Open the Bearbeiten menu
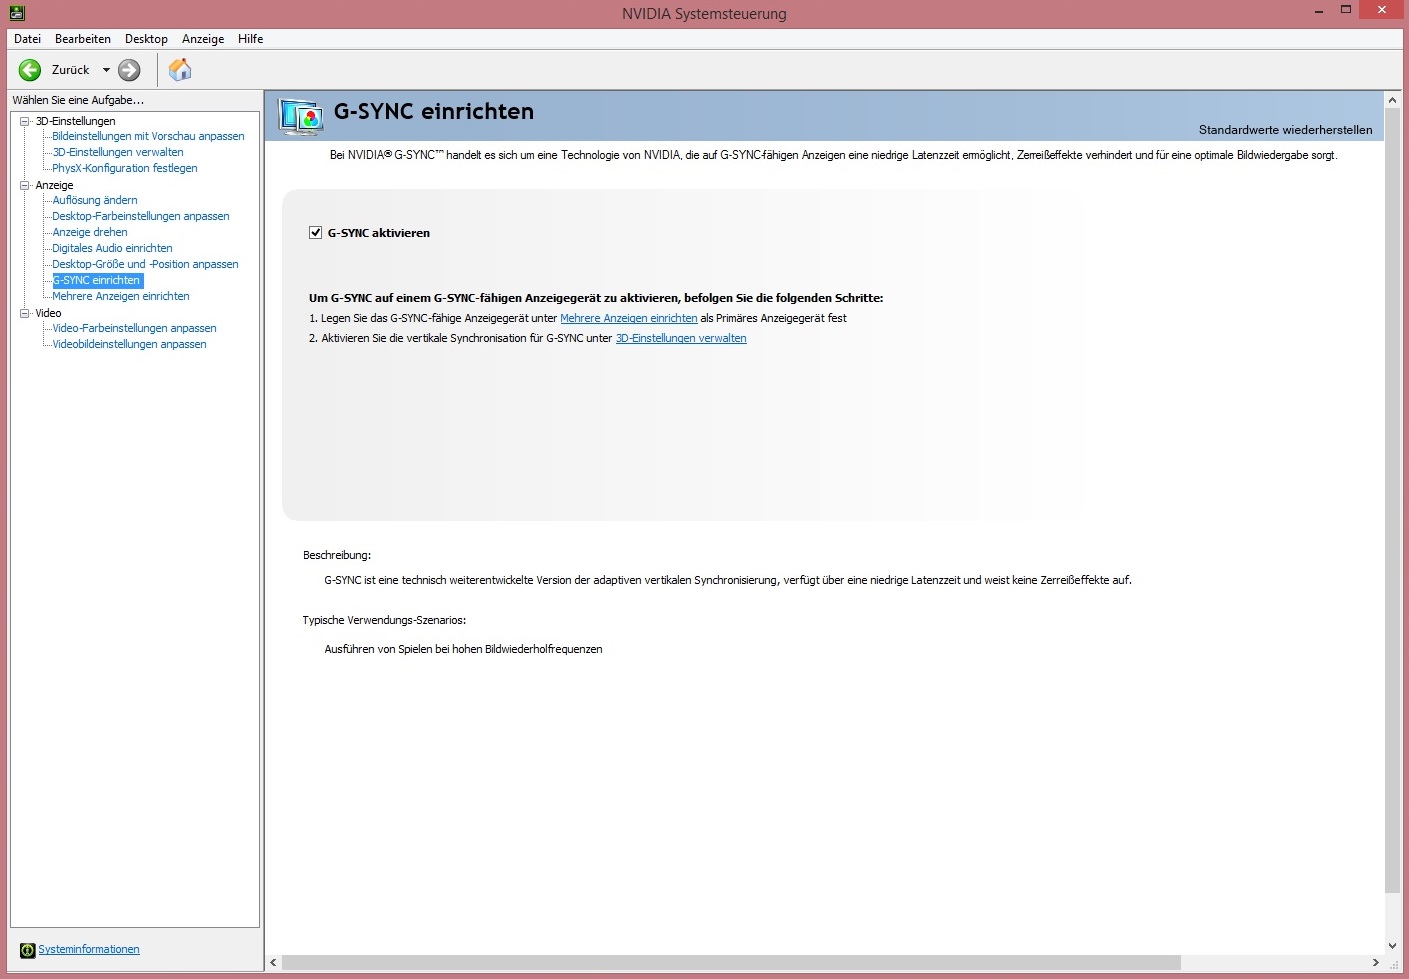 83,39
